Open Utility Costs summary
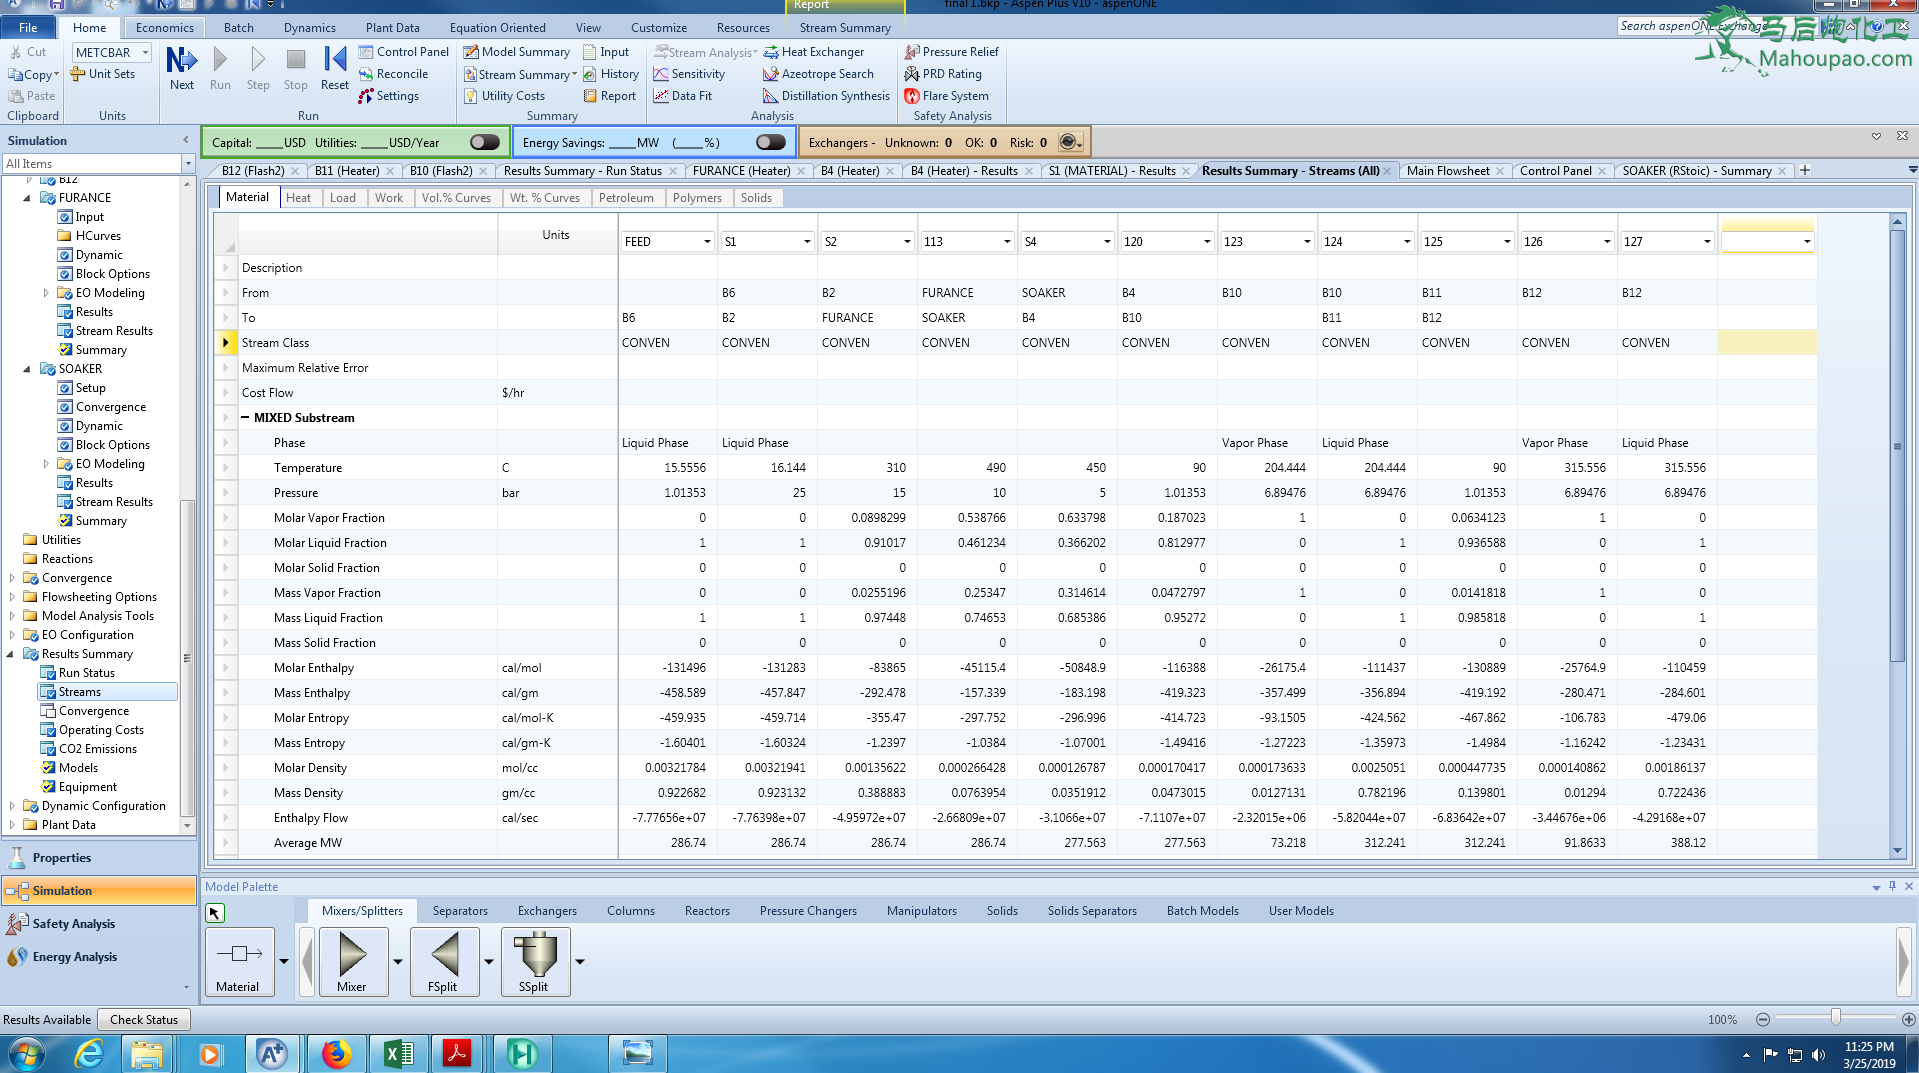1919x1073 pixels. (505, 96)
